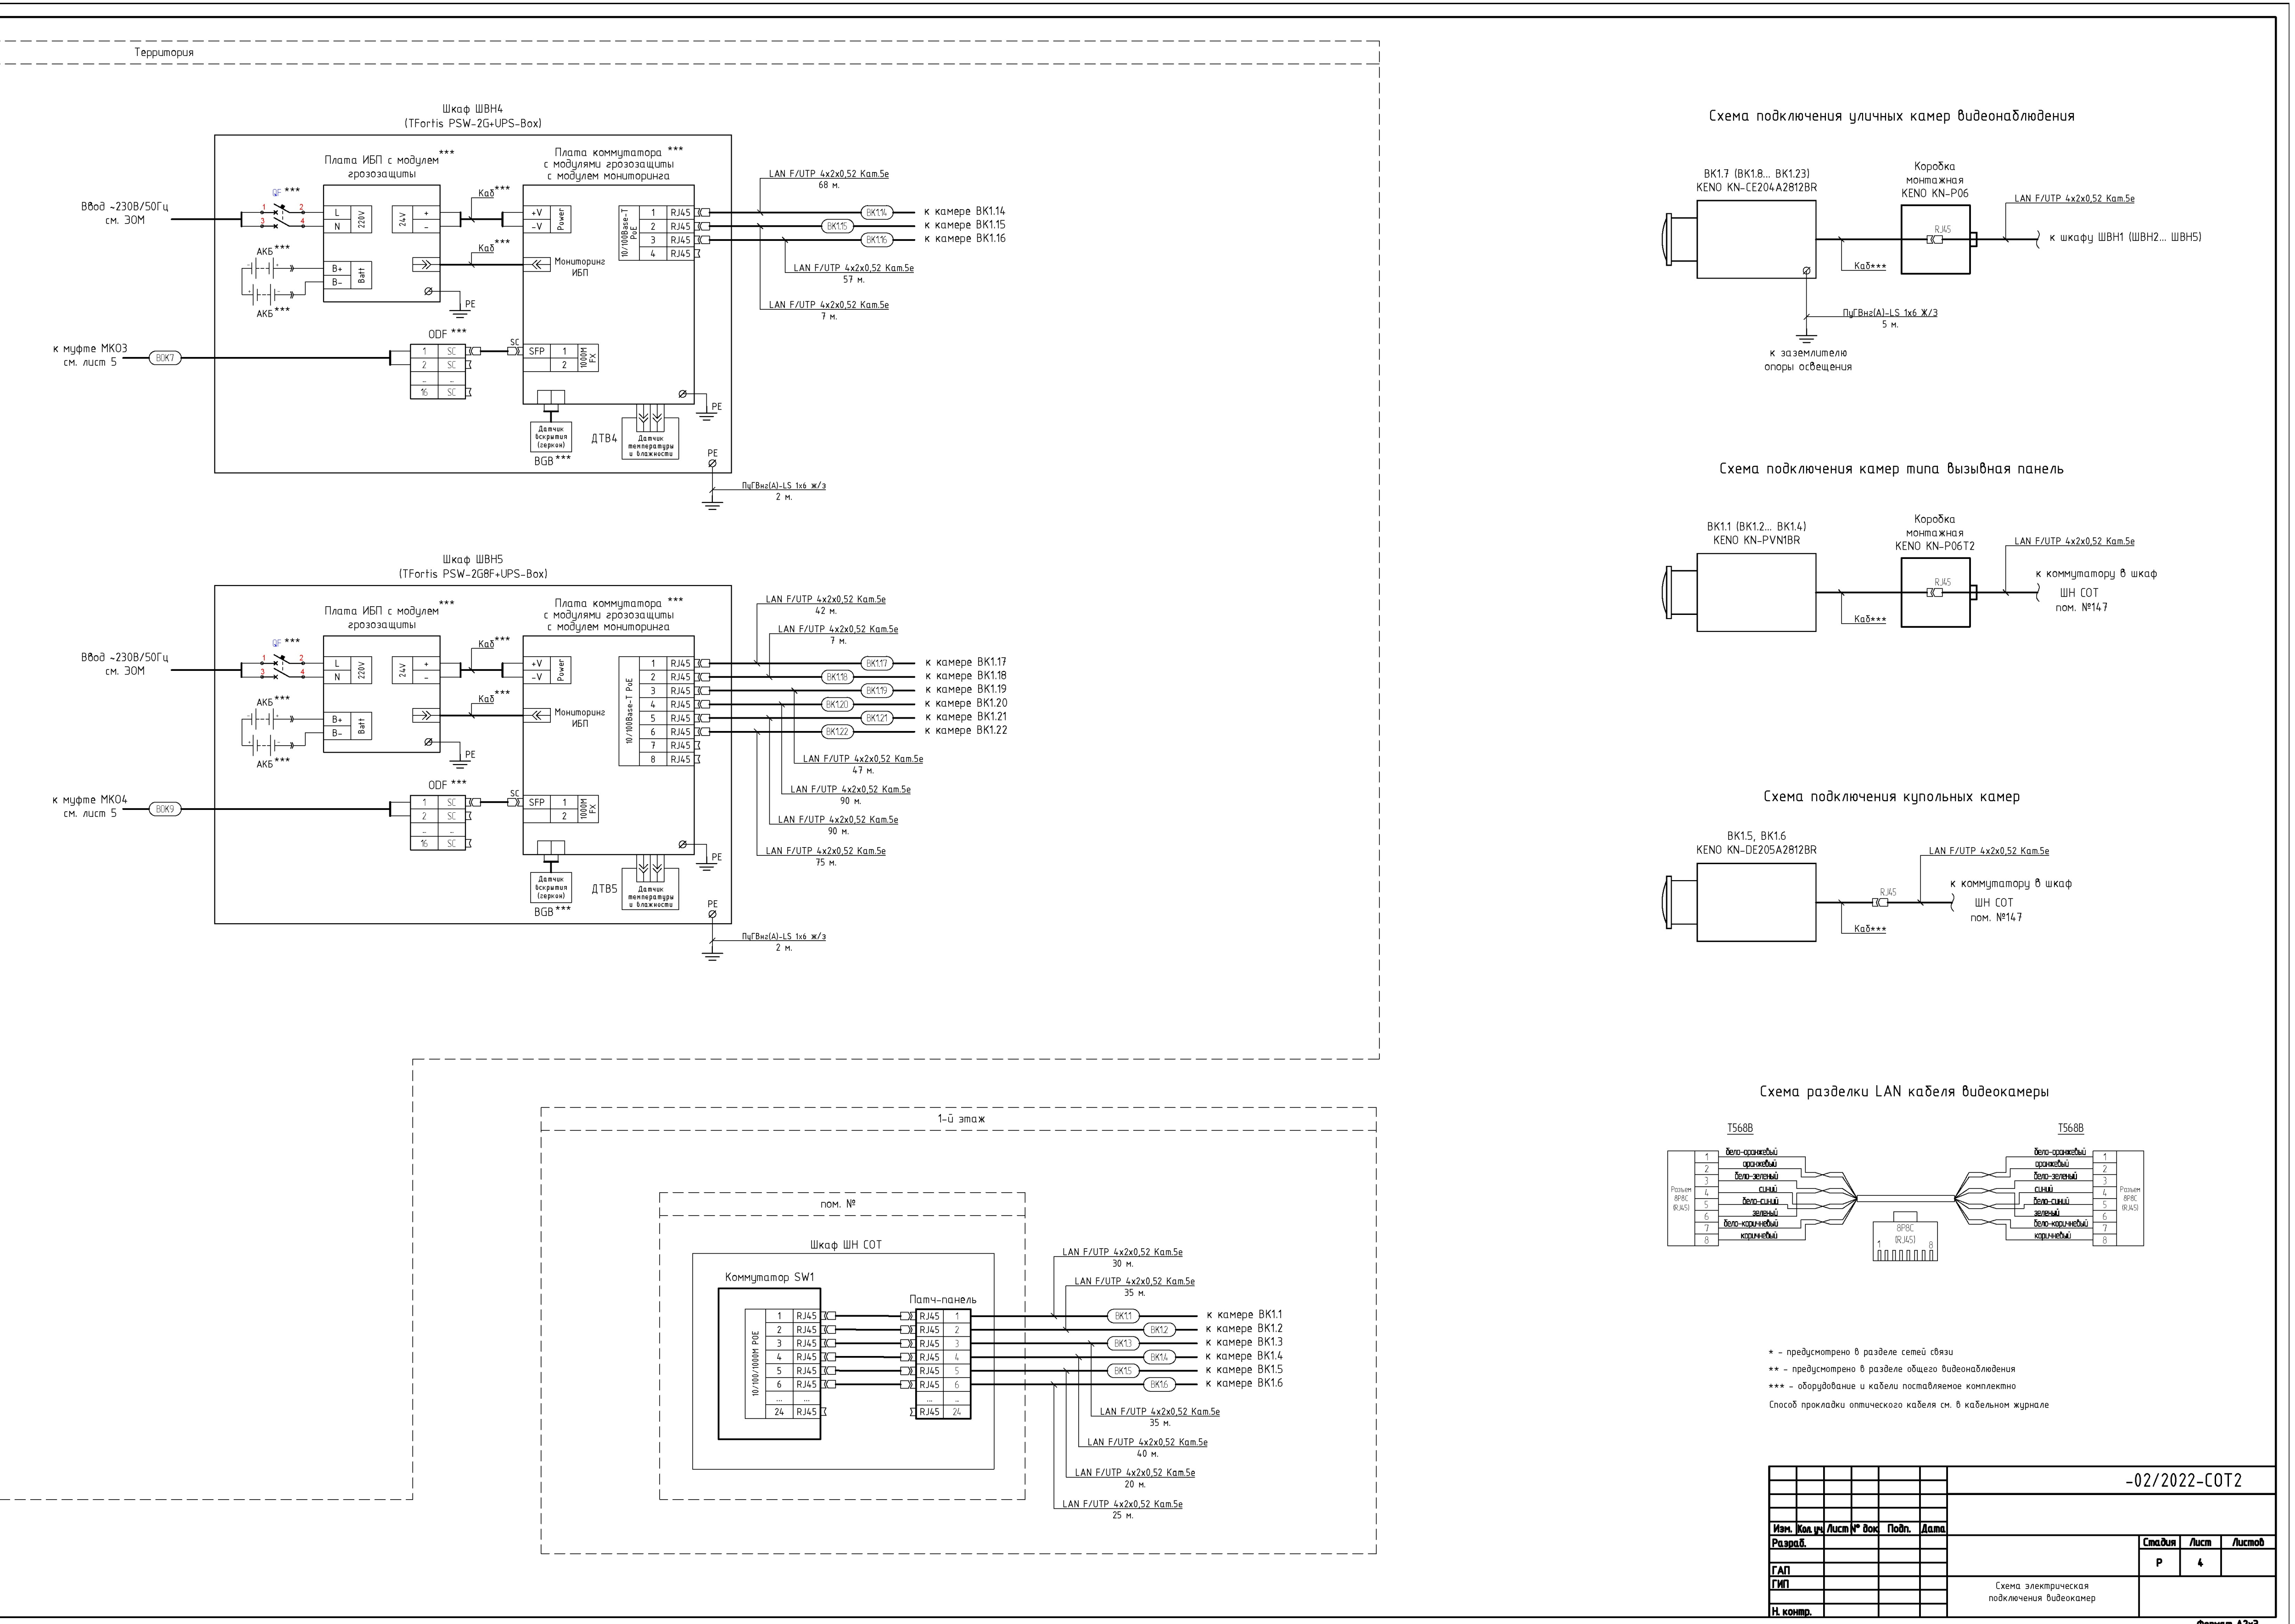Select heading 'Схема подключения купольных камер'

tap(1891, 797)
